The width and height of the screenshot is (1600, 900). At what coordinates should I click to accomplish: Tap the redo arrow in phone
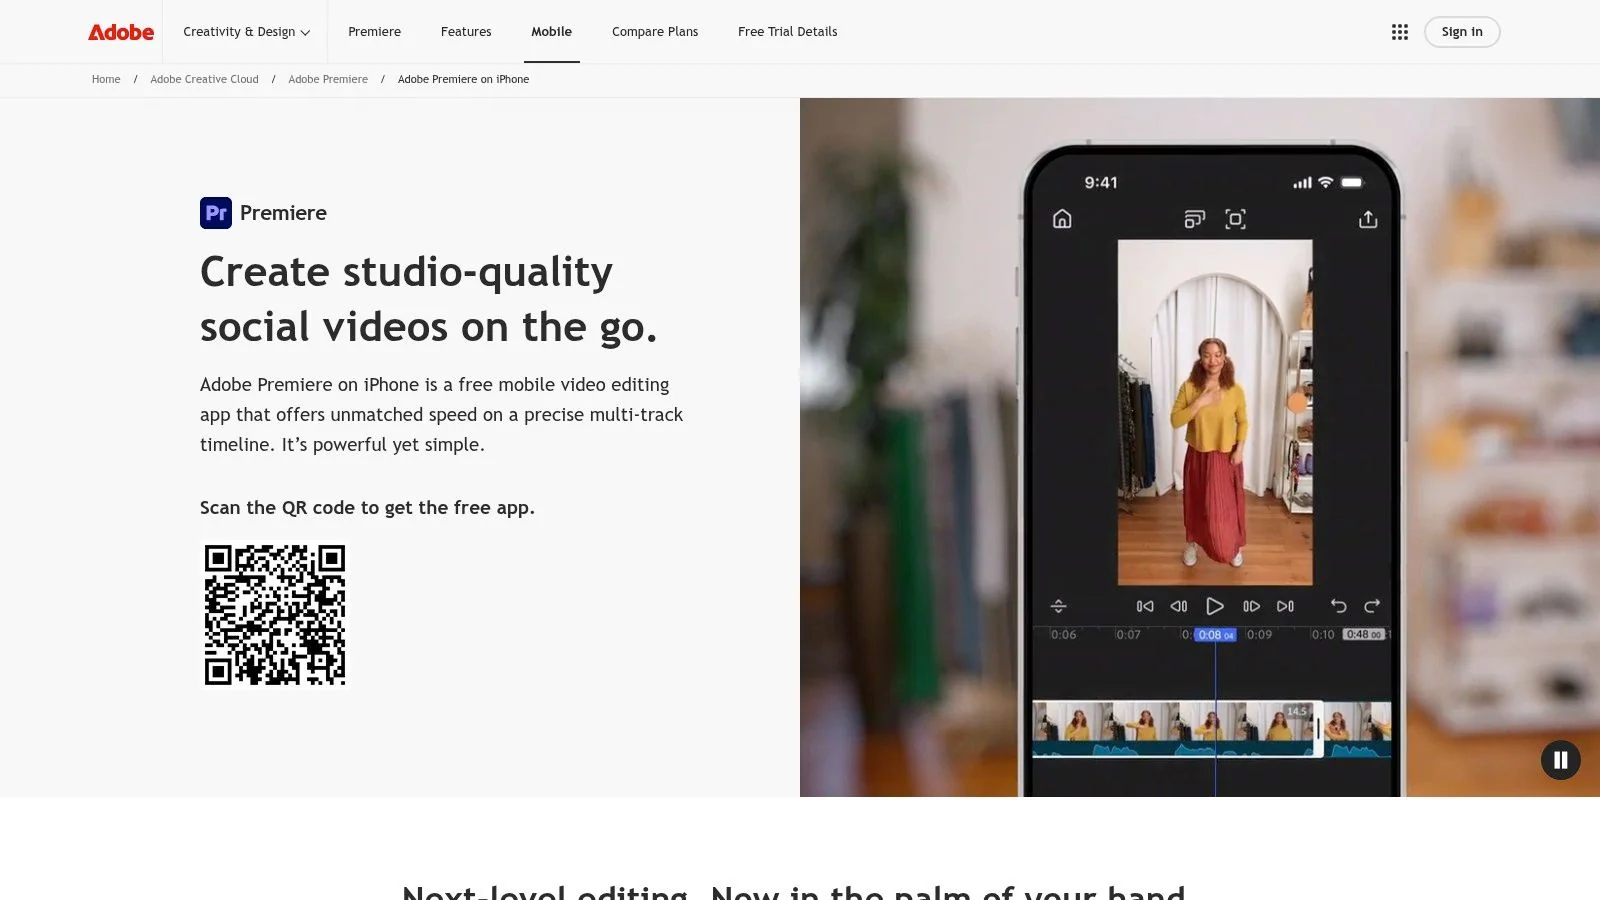[x=1372, y=606]
